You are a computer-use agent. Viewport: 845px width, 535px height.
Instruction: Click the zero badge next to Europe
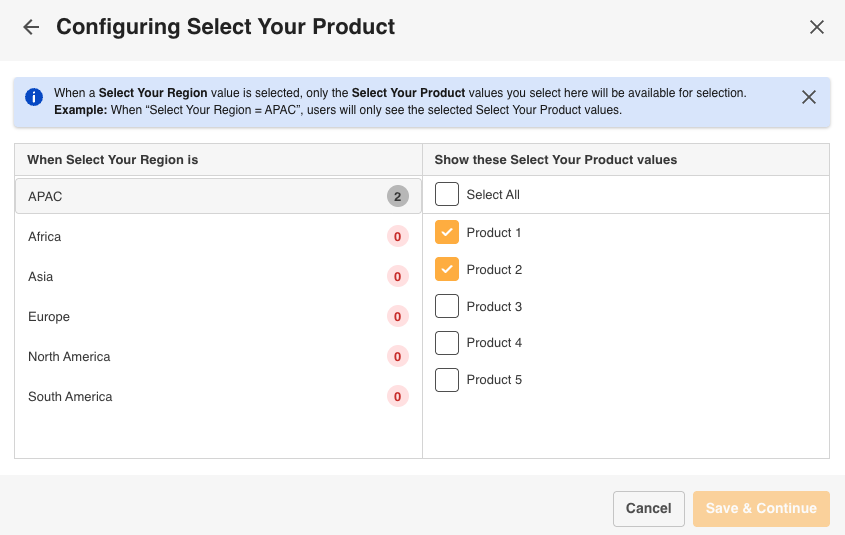tap(398, 316)
